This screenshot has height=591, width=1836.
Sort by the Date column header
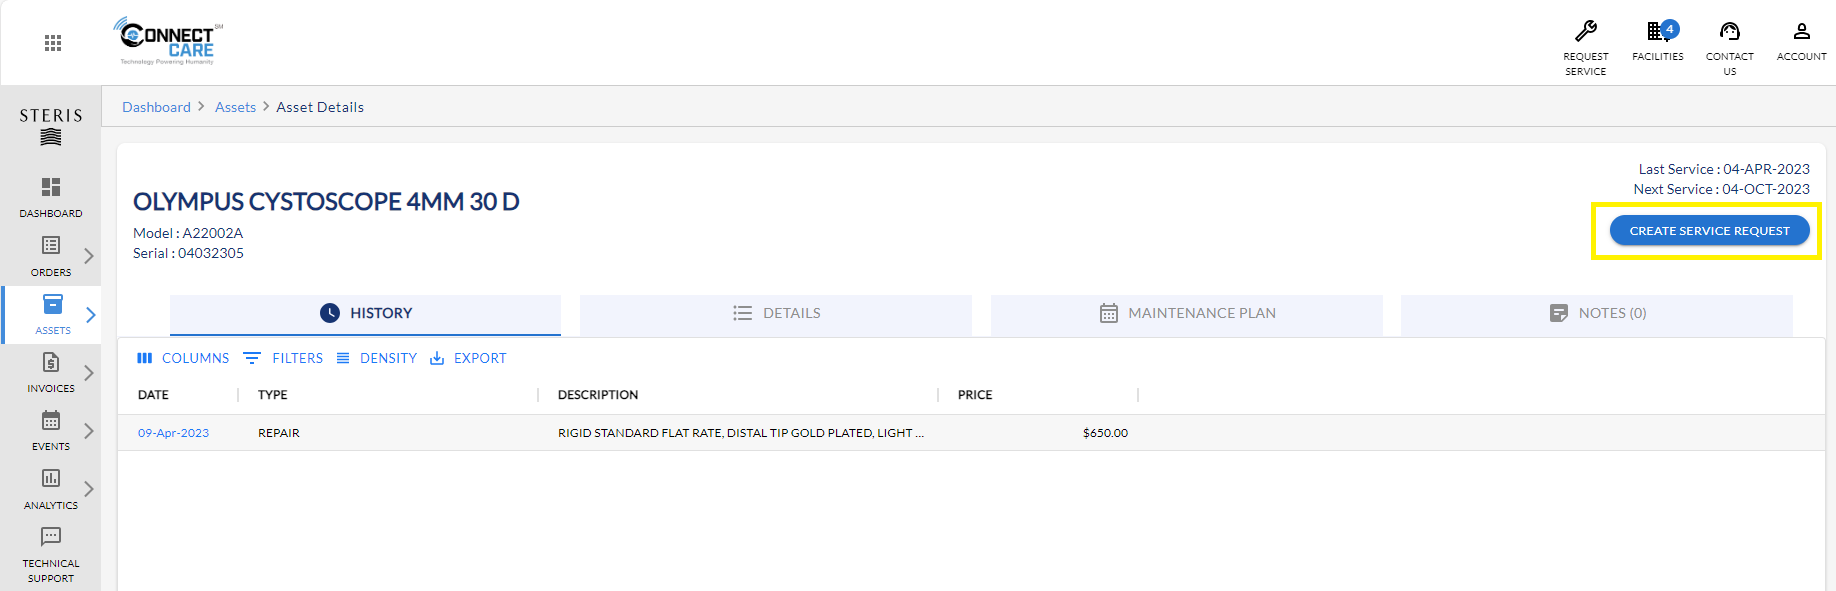tap(153, 395)
